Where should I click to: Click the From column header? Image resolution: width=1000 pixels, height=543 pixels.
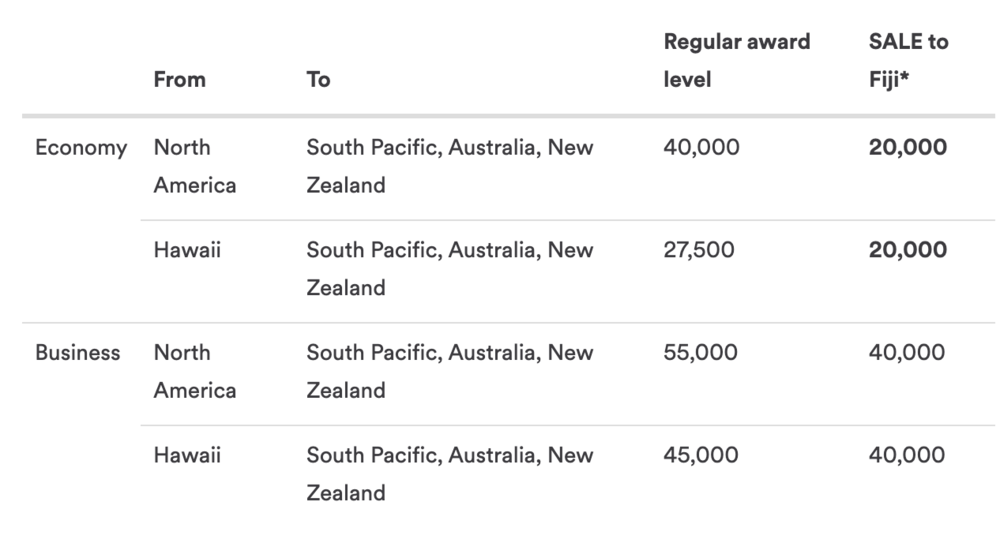[x=180, y=80]
